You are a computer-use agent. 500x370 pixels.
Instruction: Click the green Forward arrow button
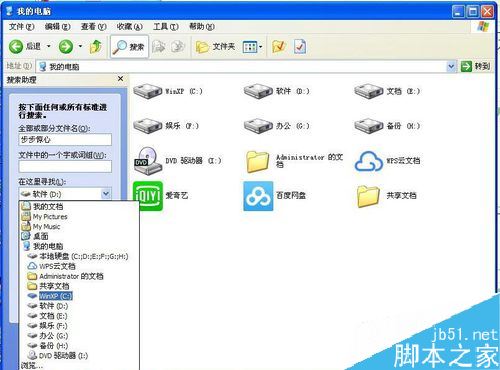coord(66,46)
